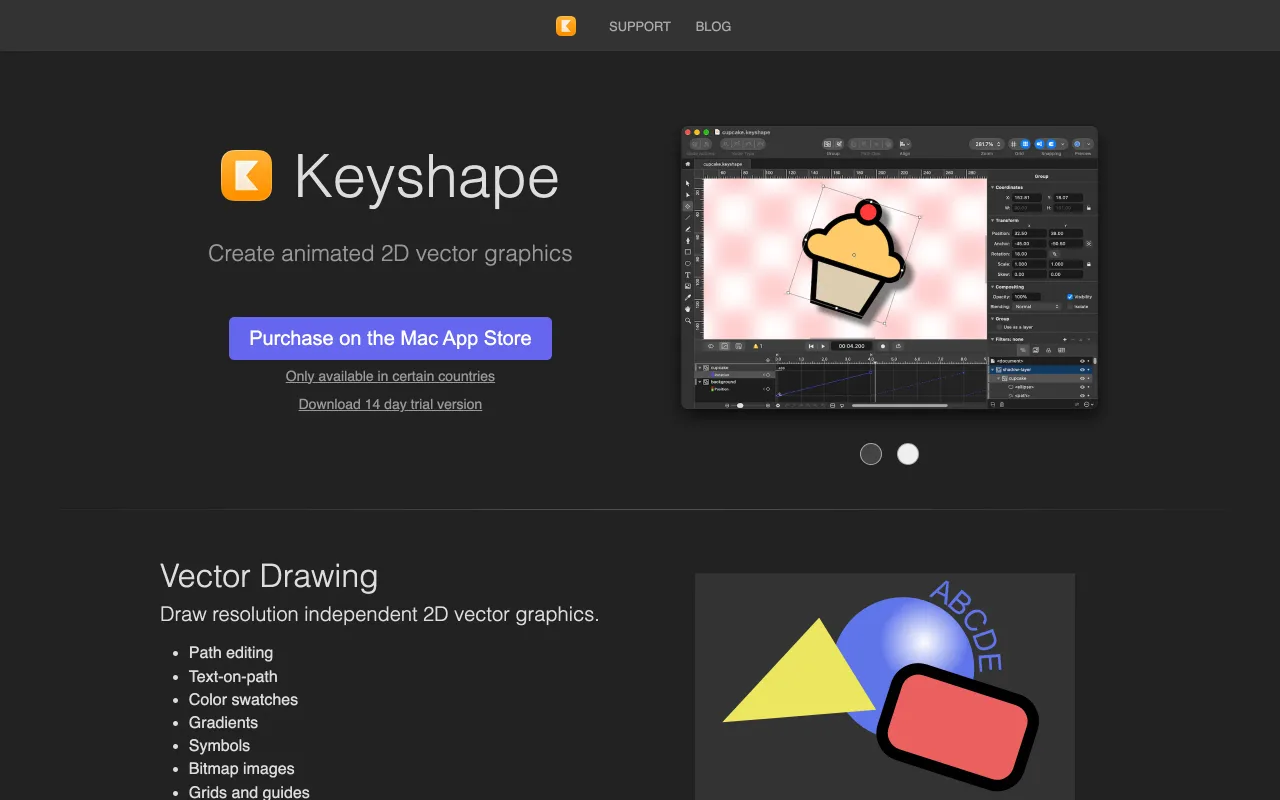Click the "Vector Drawing" heading

tap(269, 576)
